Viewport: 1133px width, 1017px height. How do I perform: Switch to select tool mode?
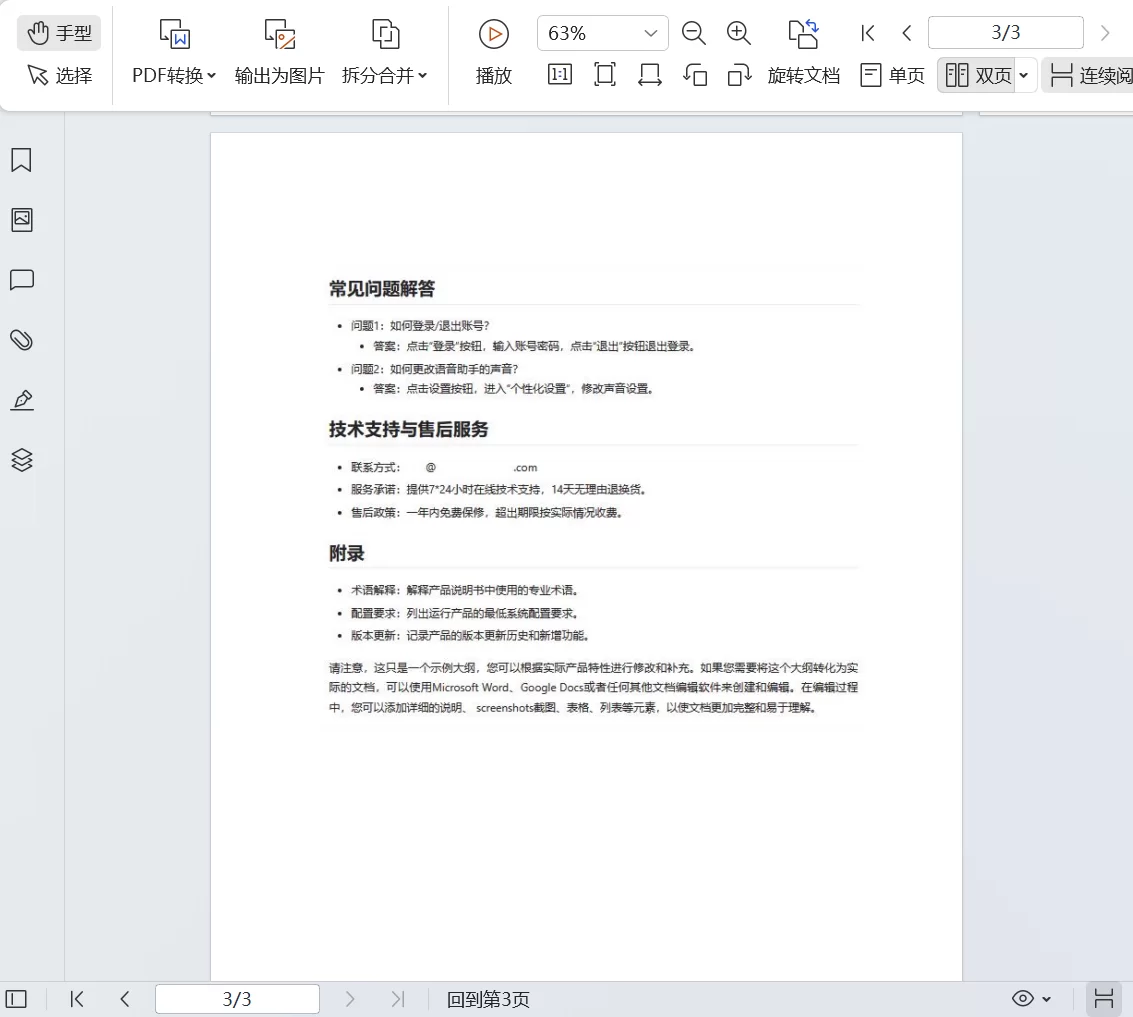[x=59, y=75]
